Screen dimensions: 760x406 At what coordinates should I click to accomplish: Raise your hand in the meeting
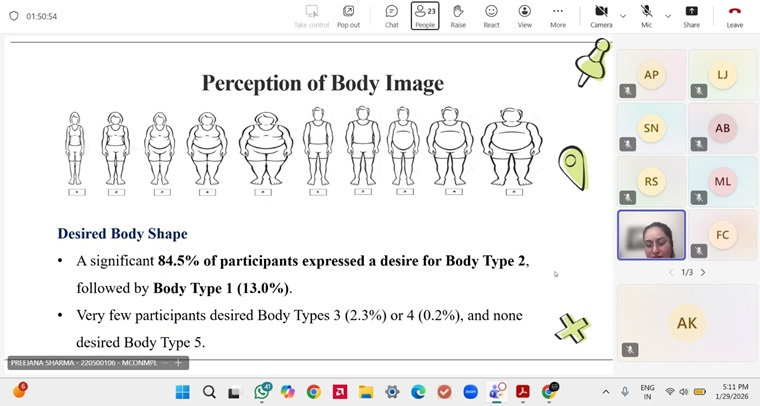click(x=458, y=15)
